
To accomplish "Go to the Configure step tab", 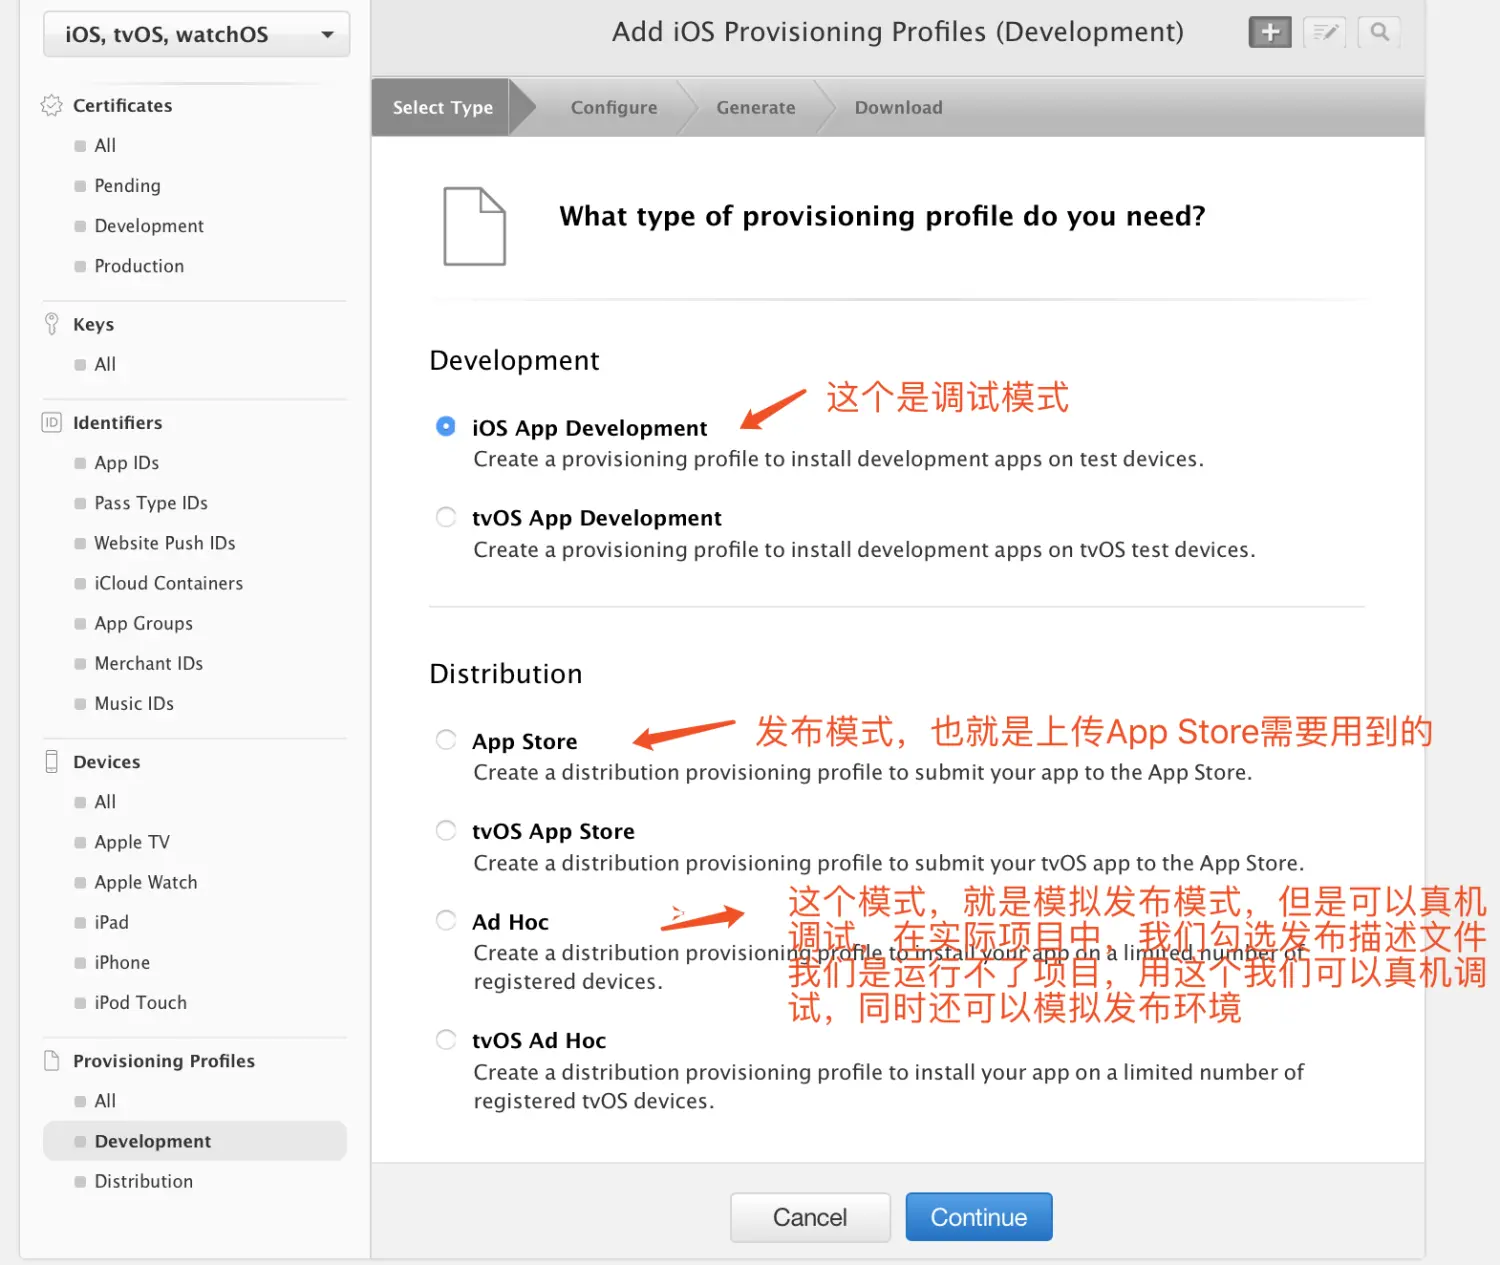I will click(614, 107).
